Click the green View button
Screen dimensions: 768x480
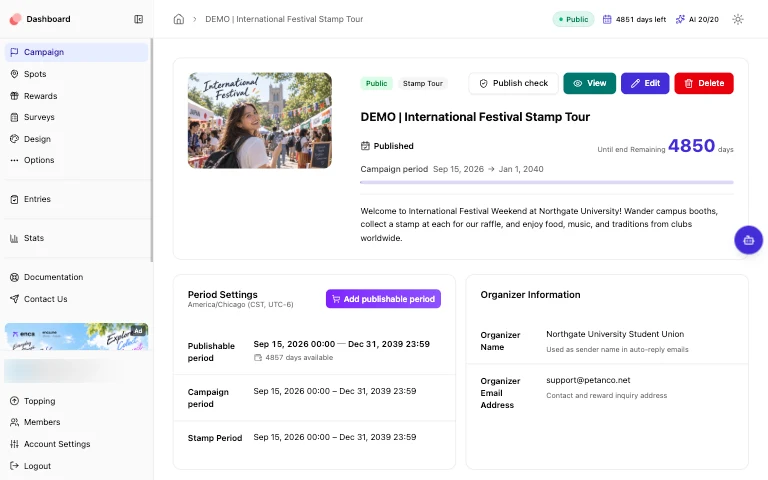point(589,83)
